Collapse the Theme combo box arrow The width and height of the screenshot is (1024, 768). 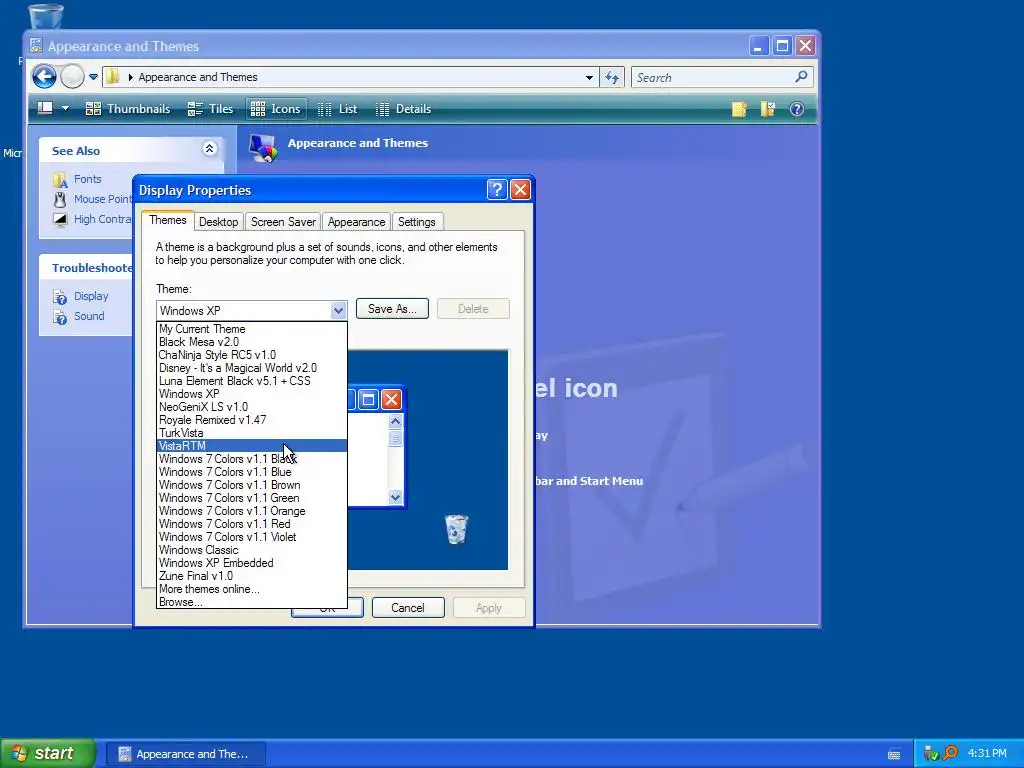(x=338, y=311)
